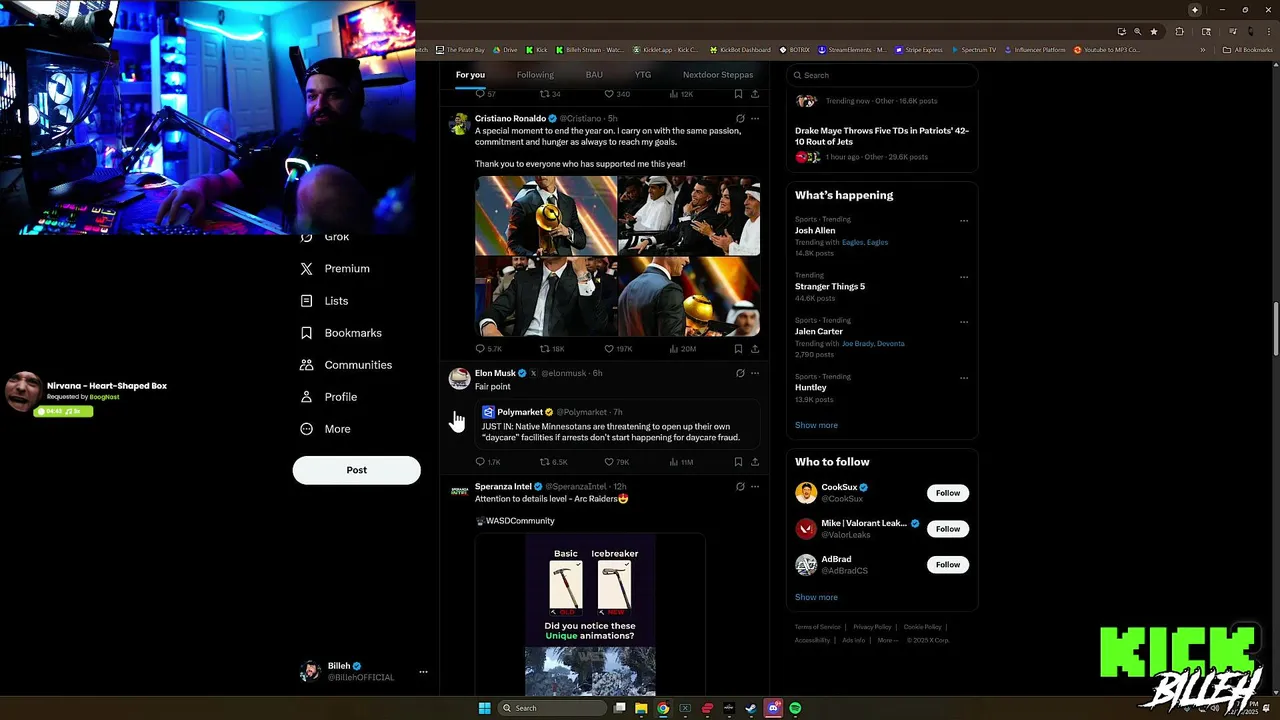Open Grok from the sidebar

[325, 238]
